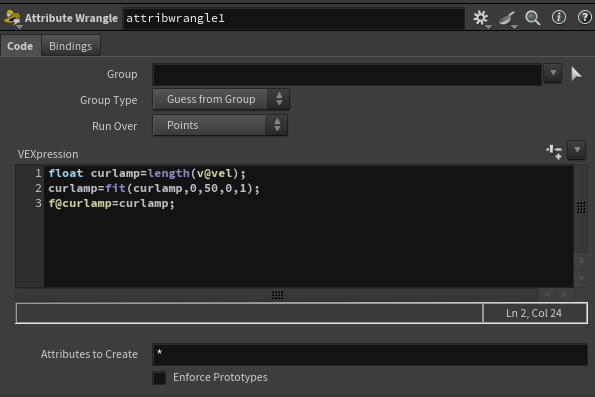Click the node name field attribwrangle1

pos(293,18)
